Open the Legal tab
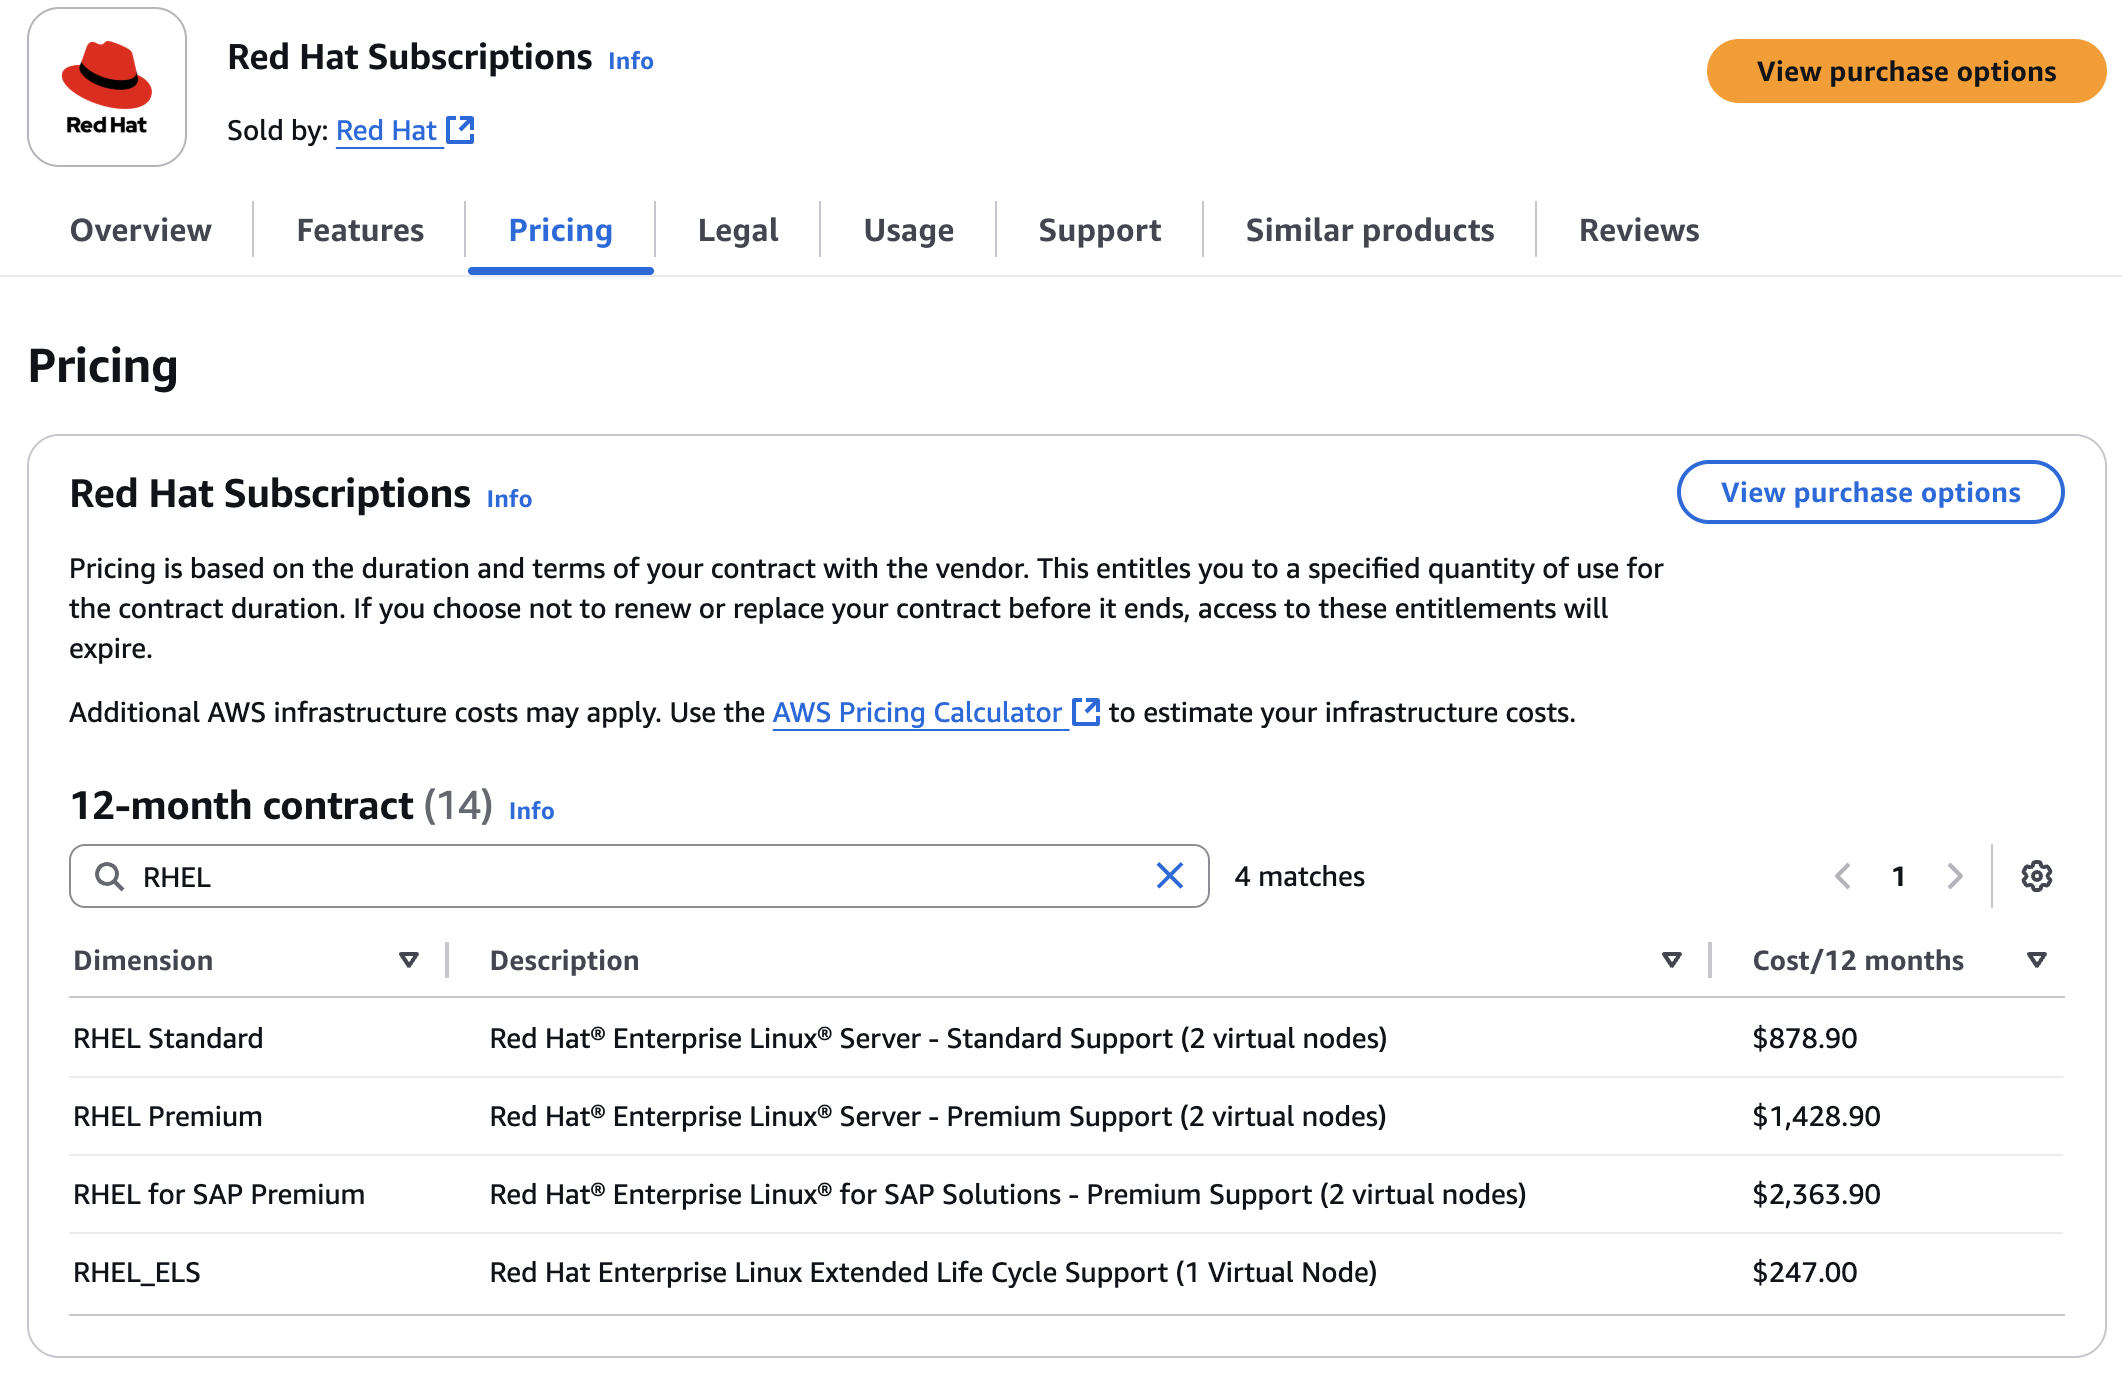The height and width of the screenshot is (1378, 2122). pos(738,230)
